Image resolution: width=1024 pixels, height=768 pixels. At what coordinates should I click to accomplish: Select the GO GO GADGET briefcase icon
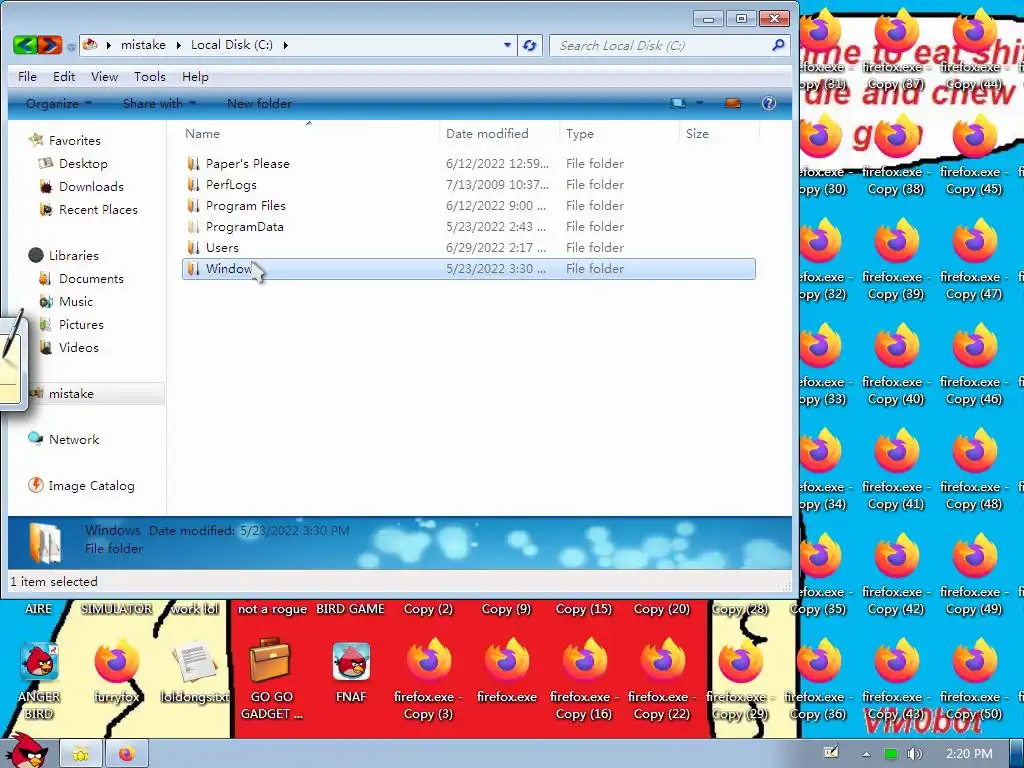coord(272,679)
